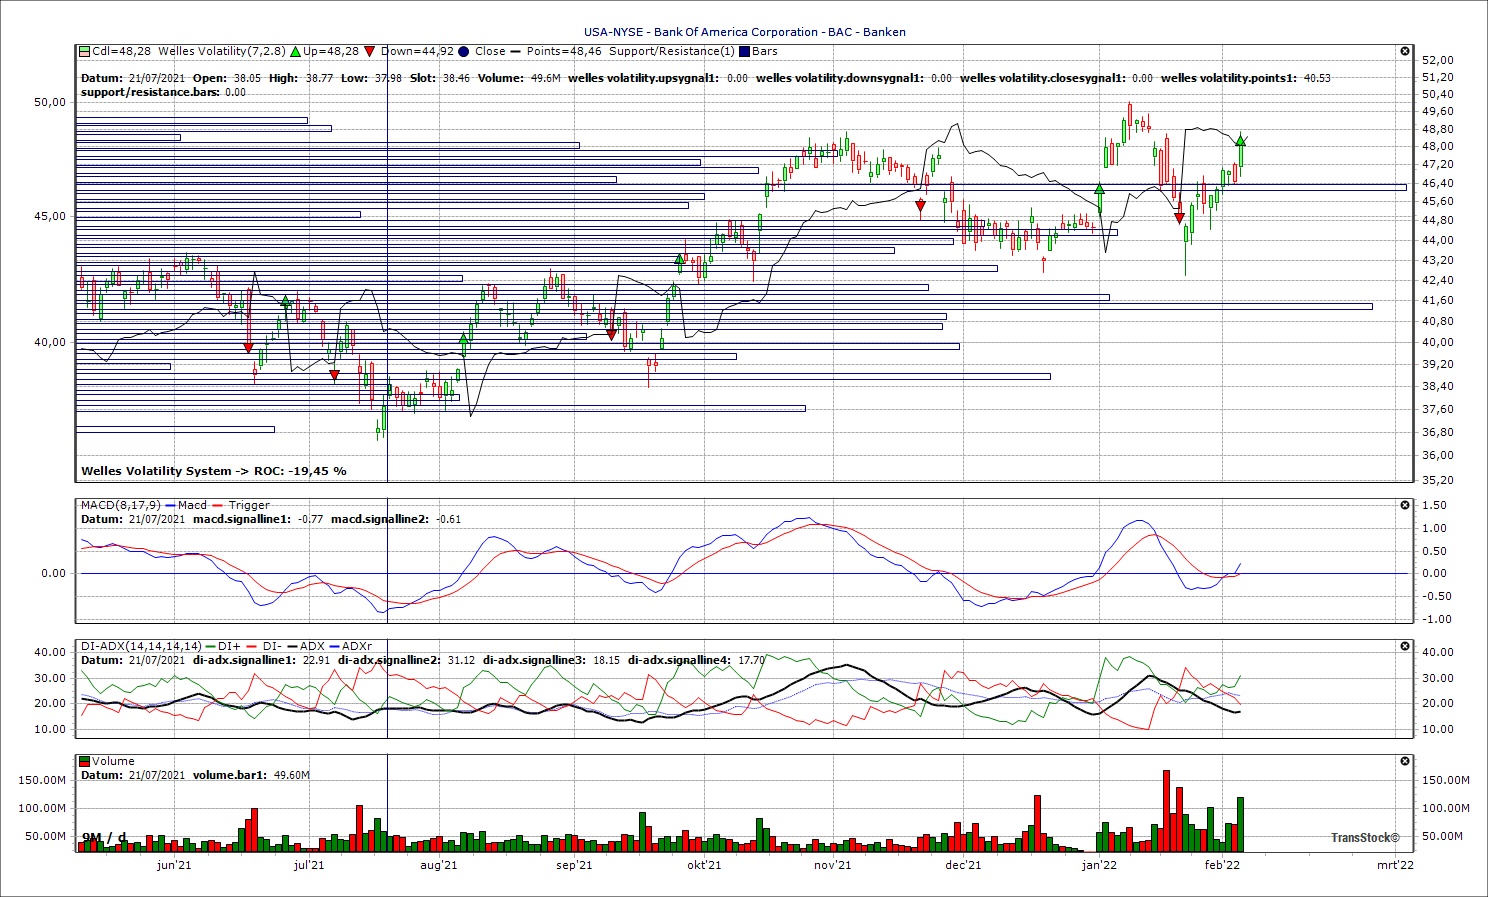Click the macd.signalline1 value -0.77
This screenshot has width=1488, height=897.
(312, 519)
